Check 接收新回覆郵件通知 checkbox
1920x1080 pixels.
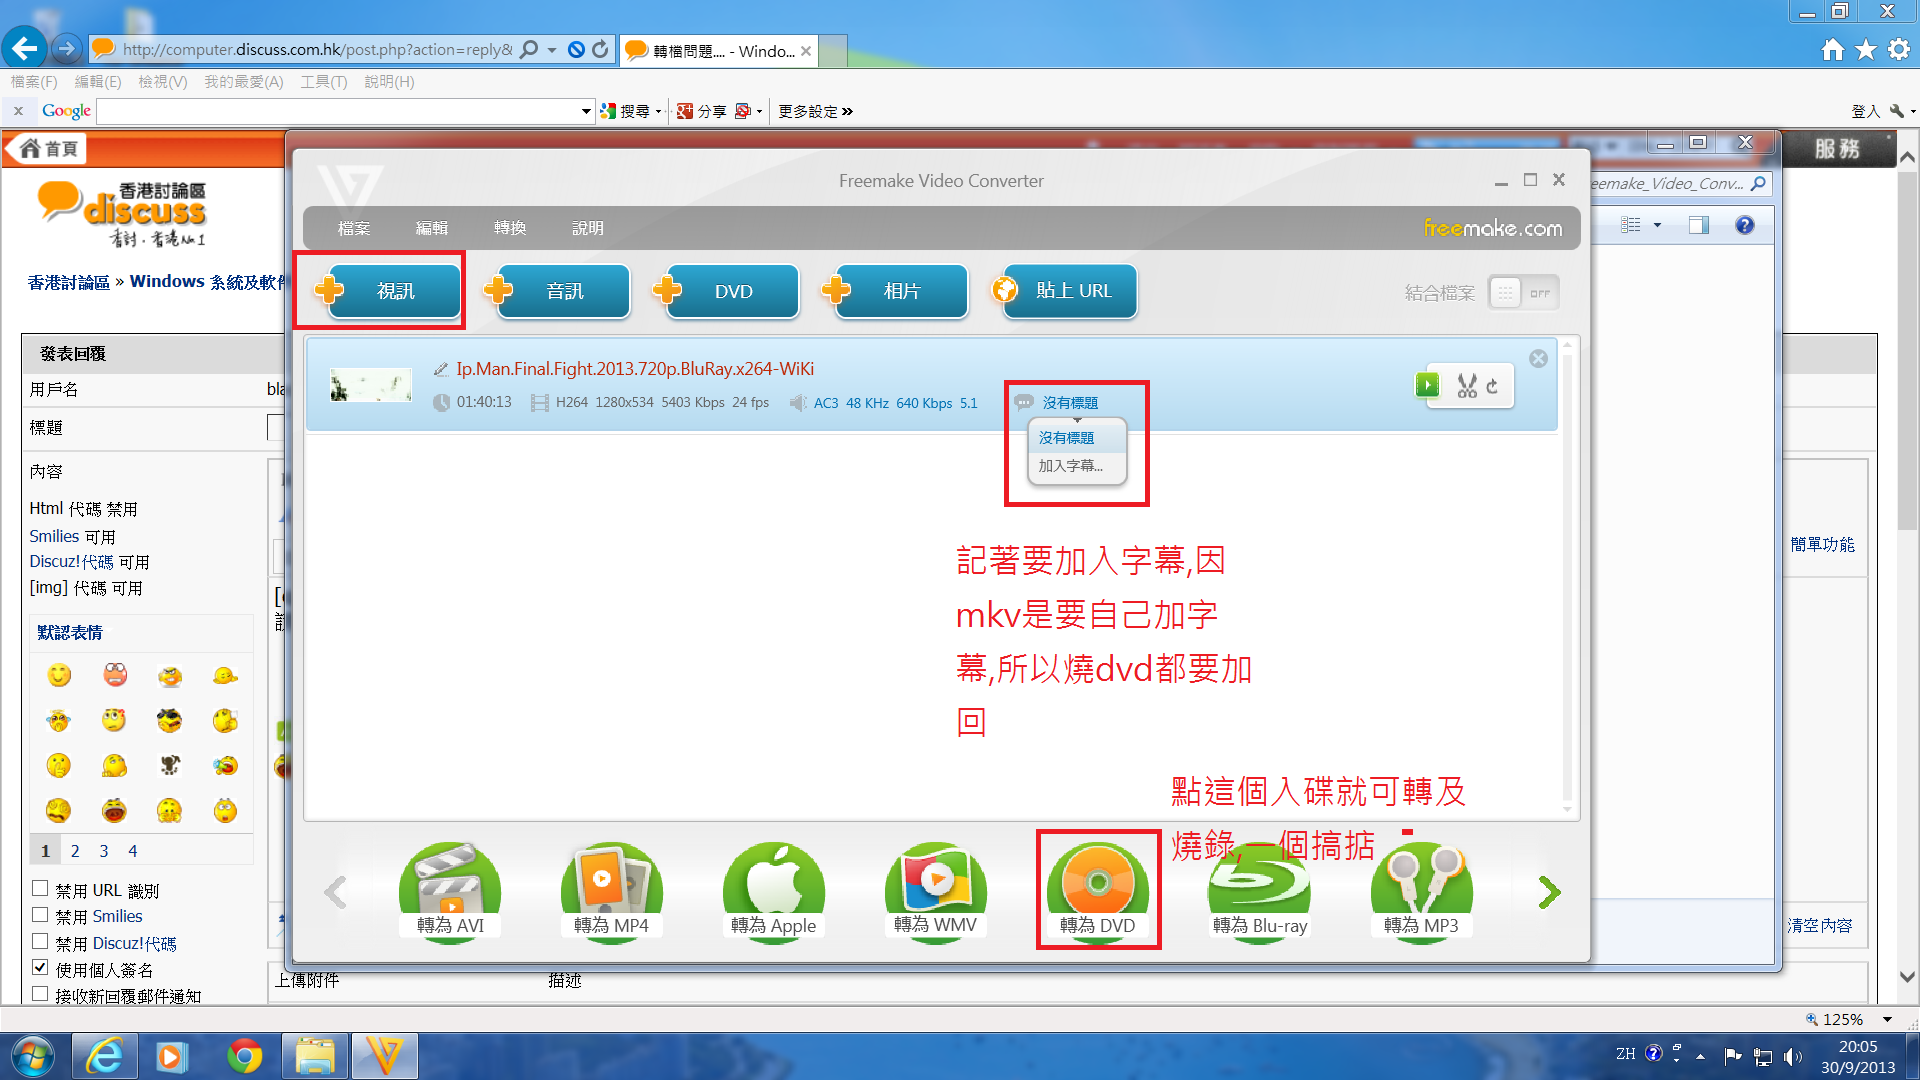40,994
